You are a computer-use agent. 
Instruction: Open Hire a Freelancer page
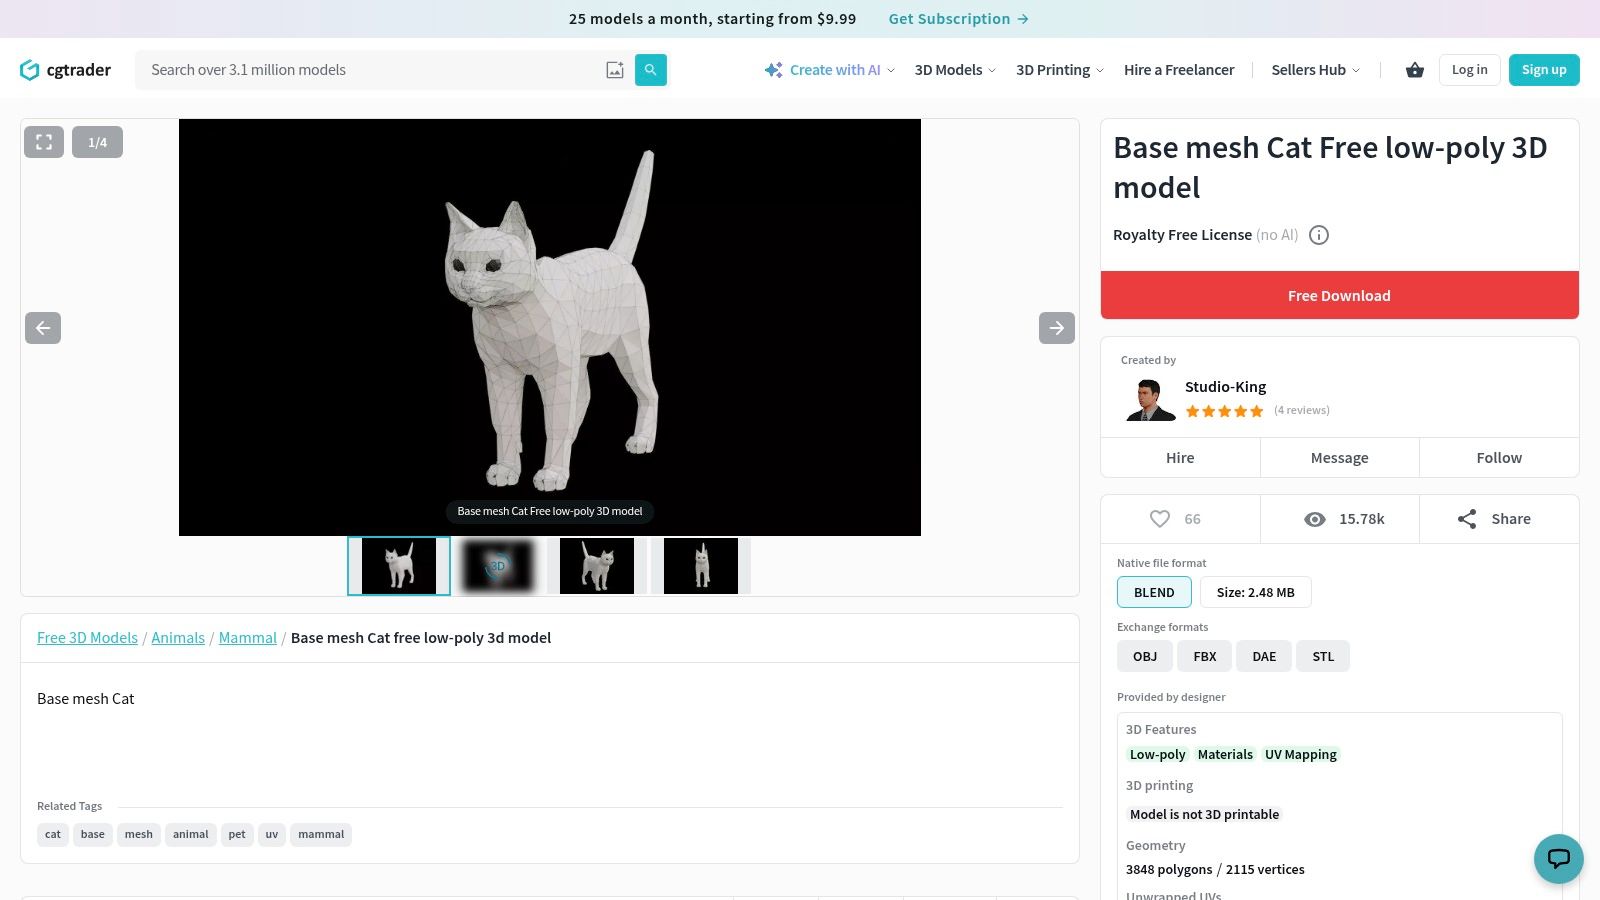[1179, 70]
